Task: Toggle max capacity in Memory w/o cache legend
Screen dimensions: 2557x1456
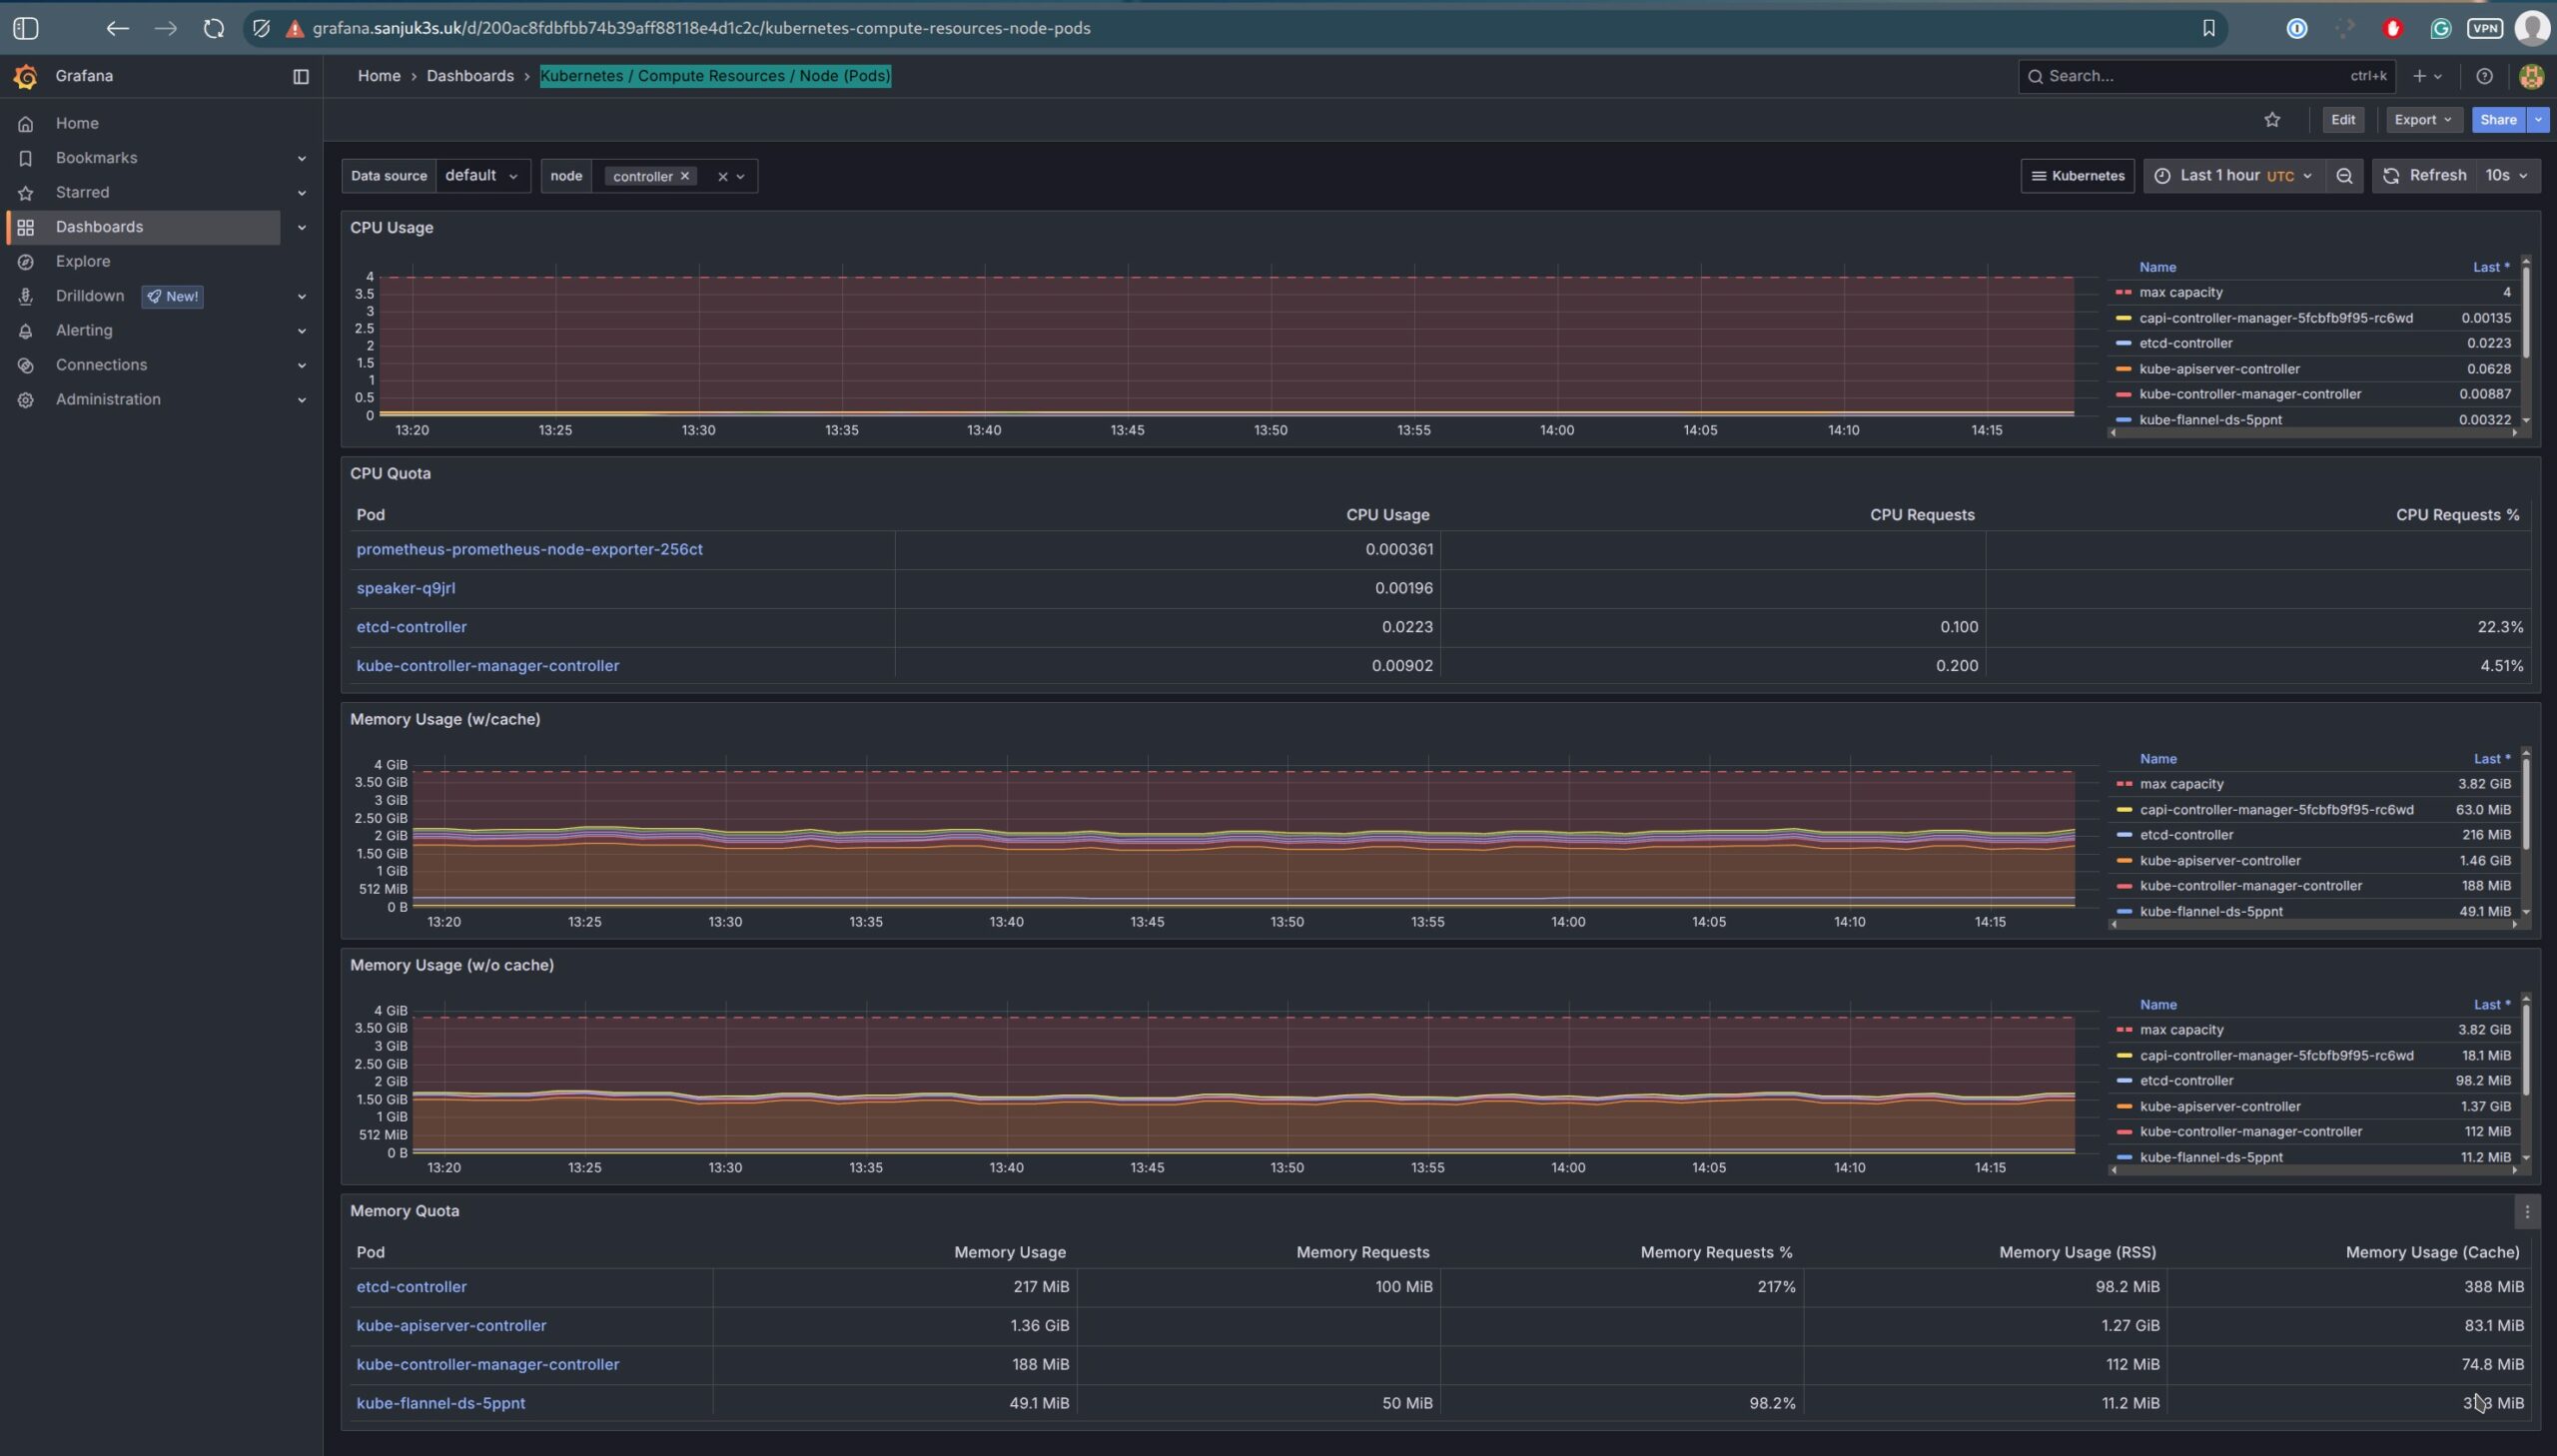Action: 2181,1030
